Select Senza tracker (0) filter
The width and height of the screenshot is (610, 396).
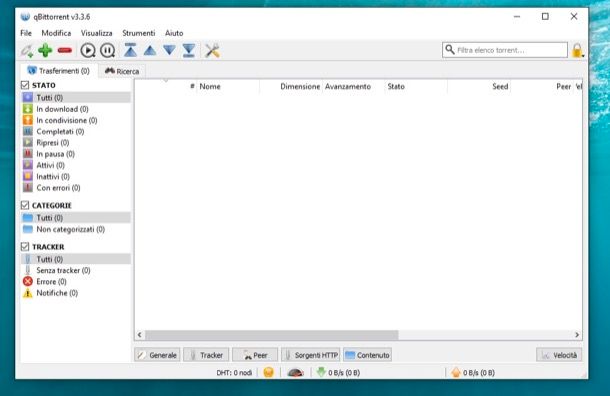click(76, 270)
